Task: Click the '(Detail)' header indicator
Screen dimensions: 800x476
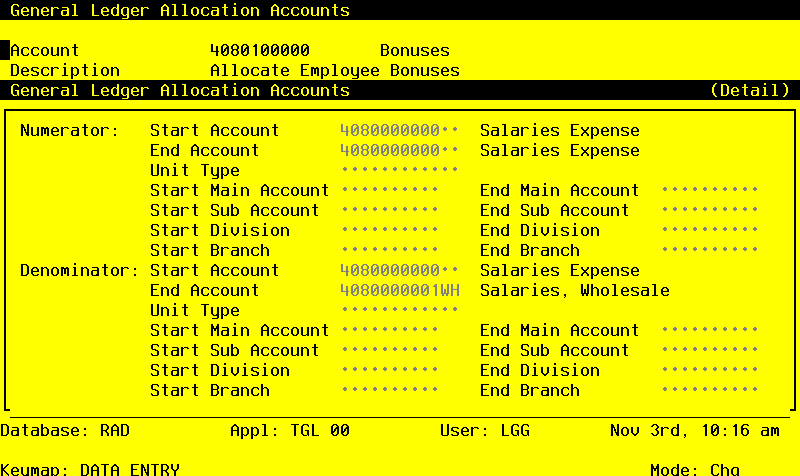Action: [x=750, y=90]
